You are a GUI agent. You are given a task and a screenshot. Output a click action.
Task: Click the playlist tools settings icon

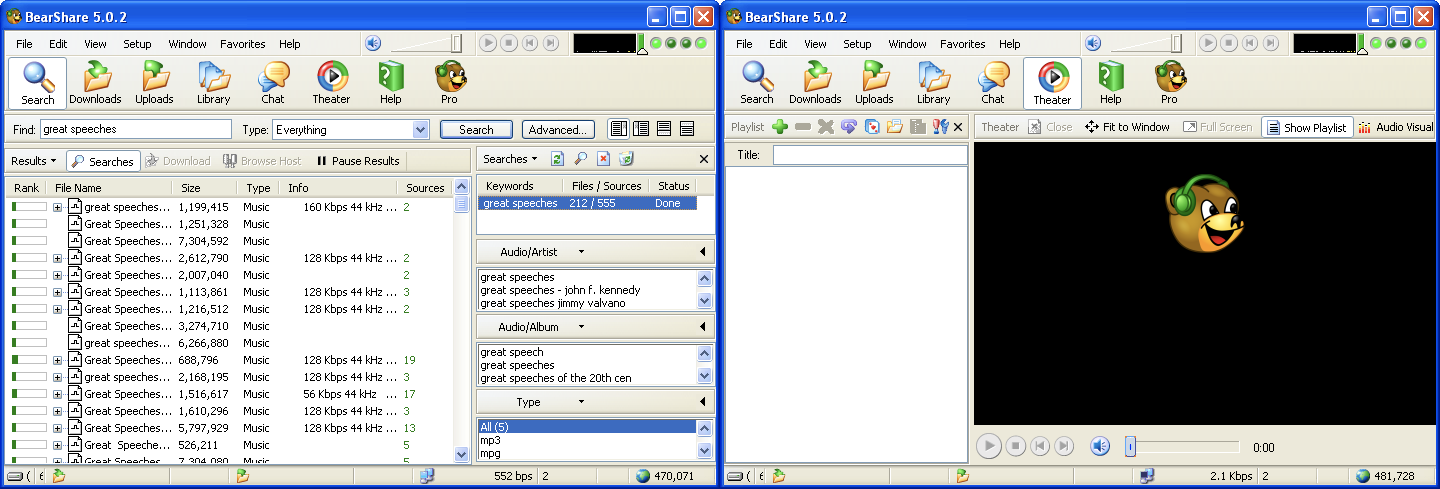940,127
